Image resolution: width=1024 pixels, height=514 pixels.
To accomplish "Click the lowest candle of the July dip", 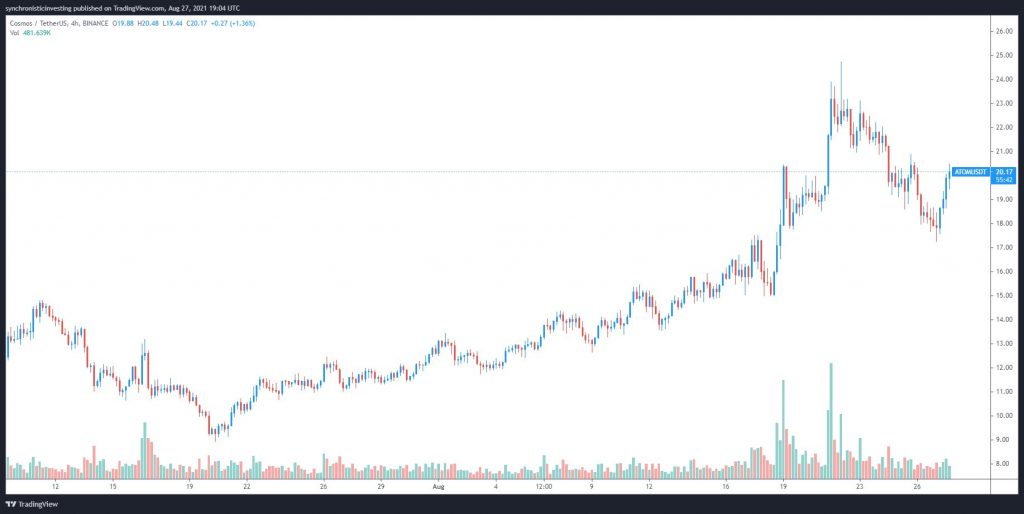I will [x=212, y=431].
